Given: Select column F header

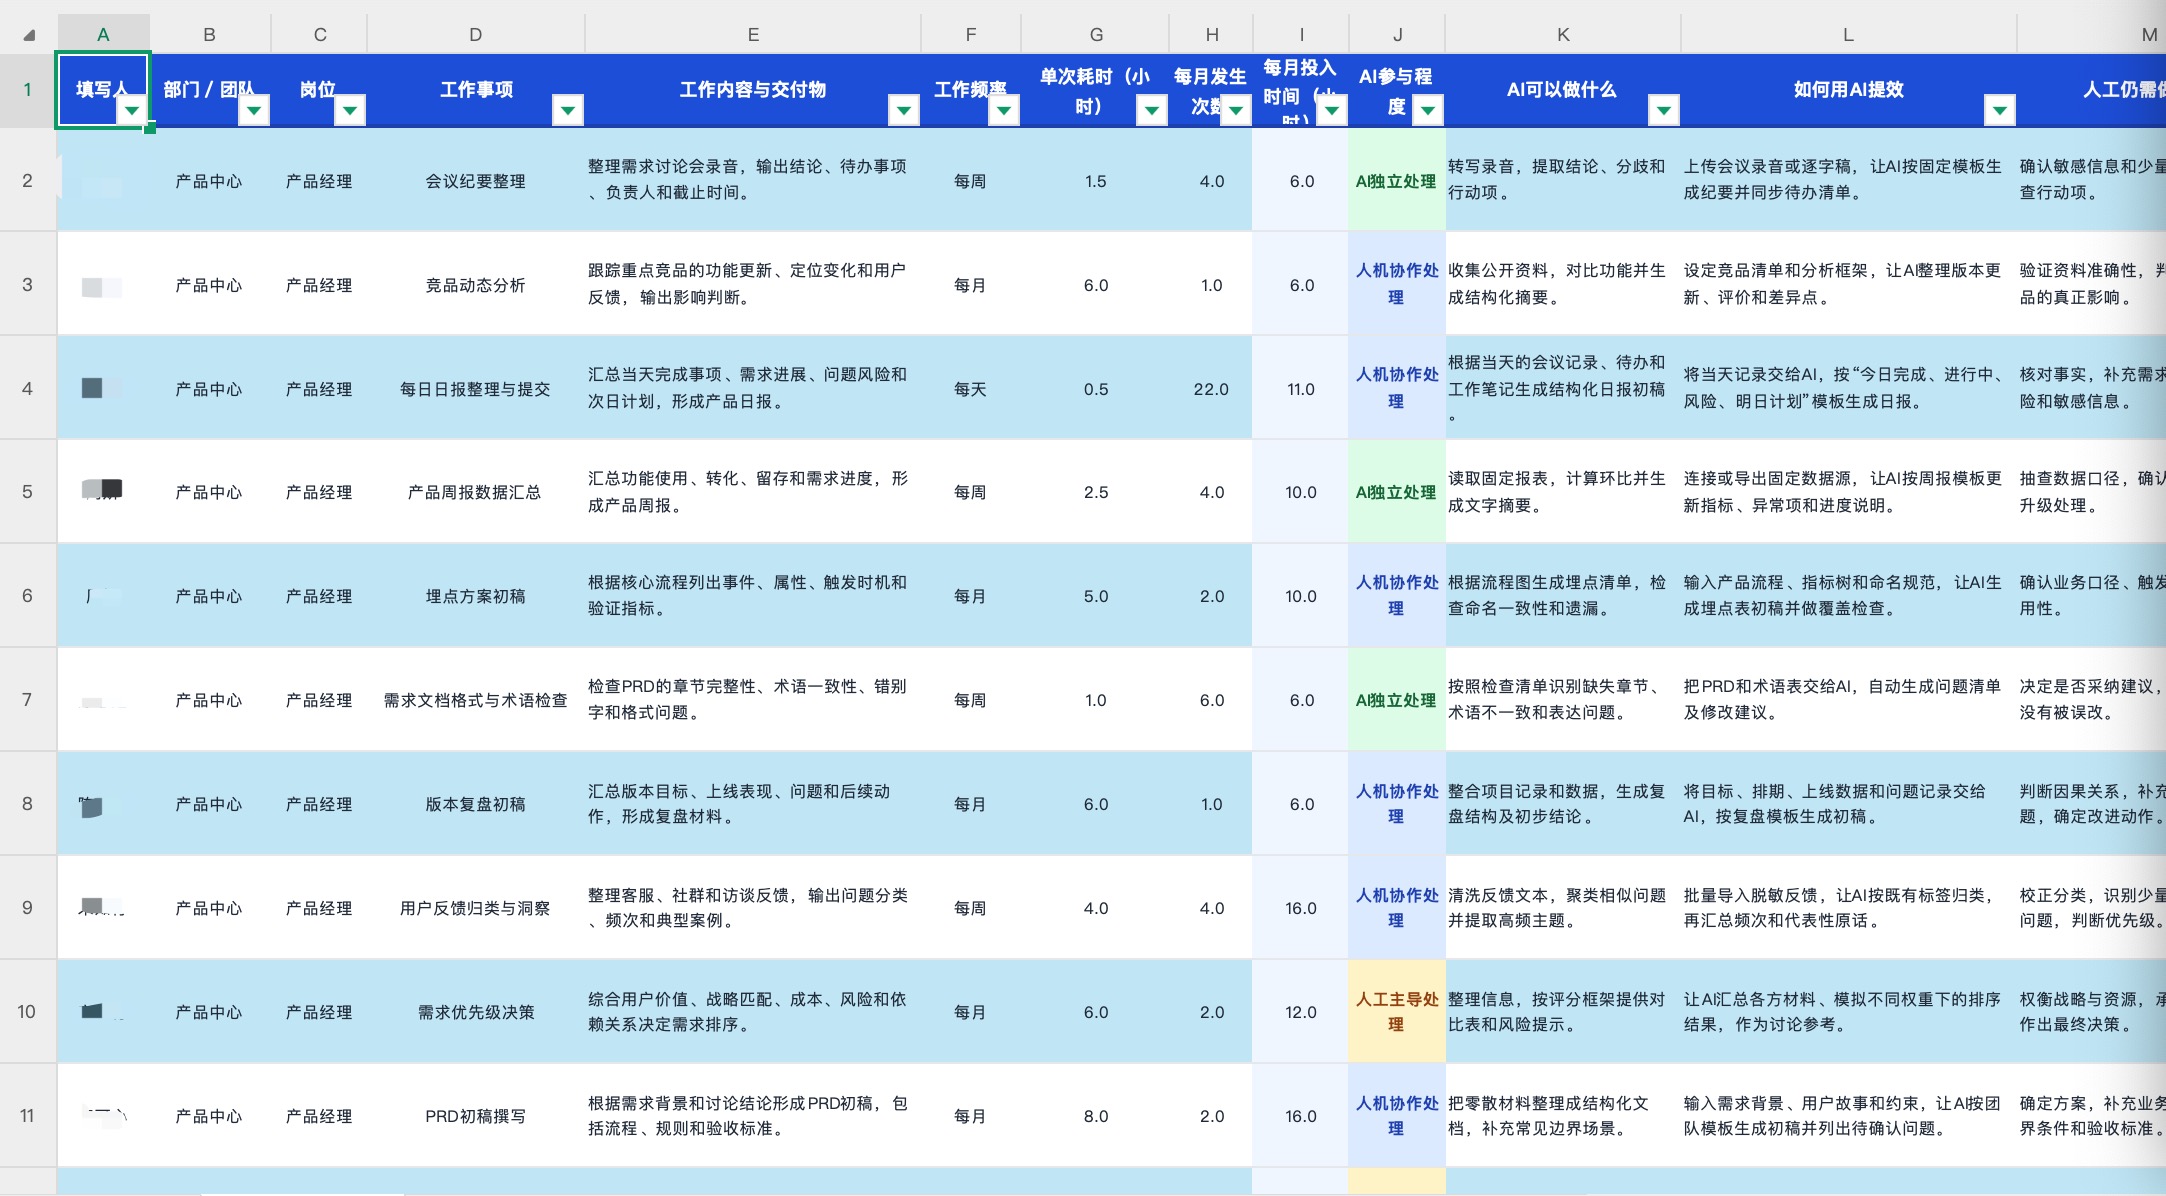Looking at the screenshot, I should pyautogui.click(x=971, y=34).
